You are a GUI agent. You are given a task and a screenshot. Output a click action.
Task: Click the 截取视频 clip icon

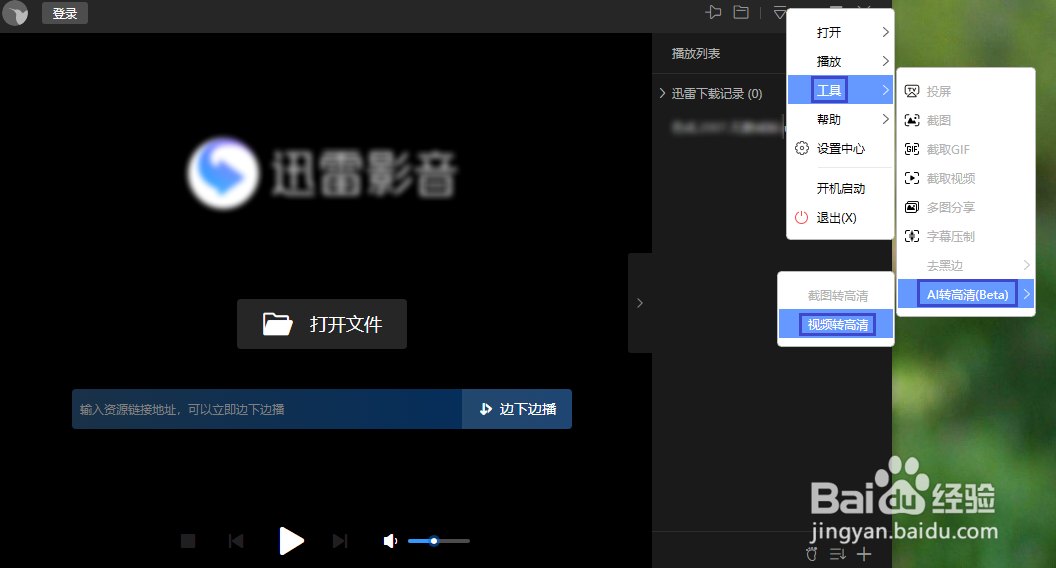[x=912, y=178]
